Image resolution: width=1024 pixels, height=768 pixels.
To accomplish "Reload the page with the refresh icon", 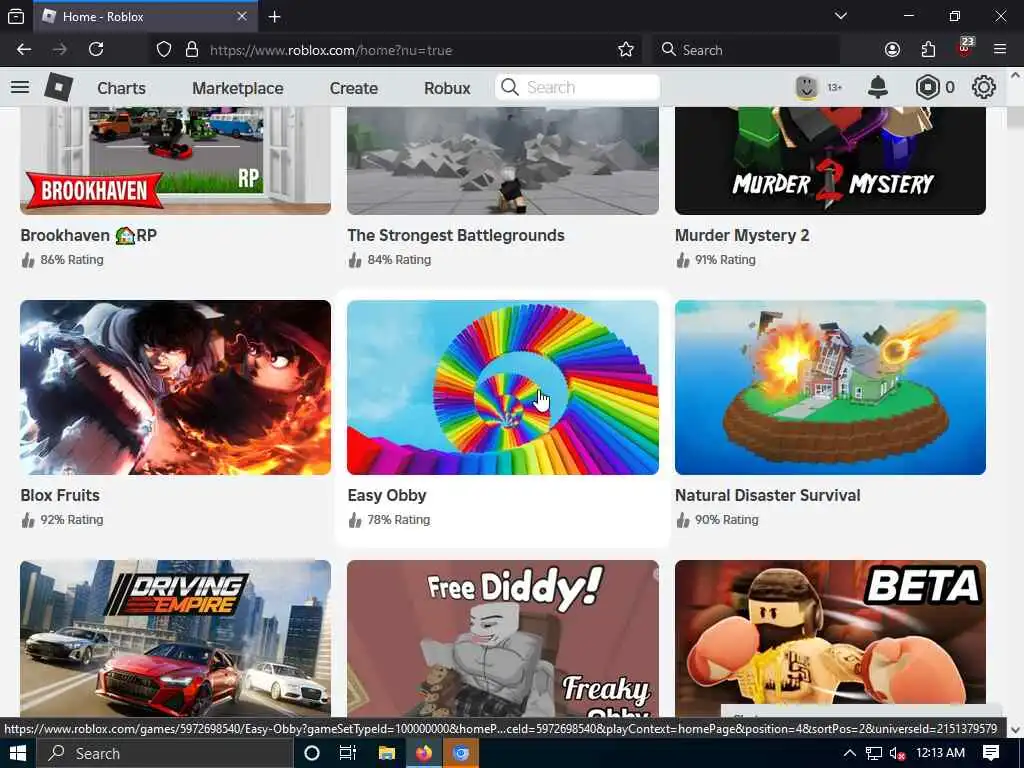I will pyautogui.click(x=96, y=49).
